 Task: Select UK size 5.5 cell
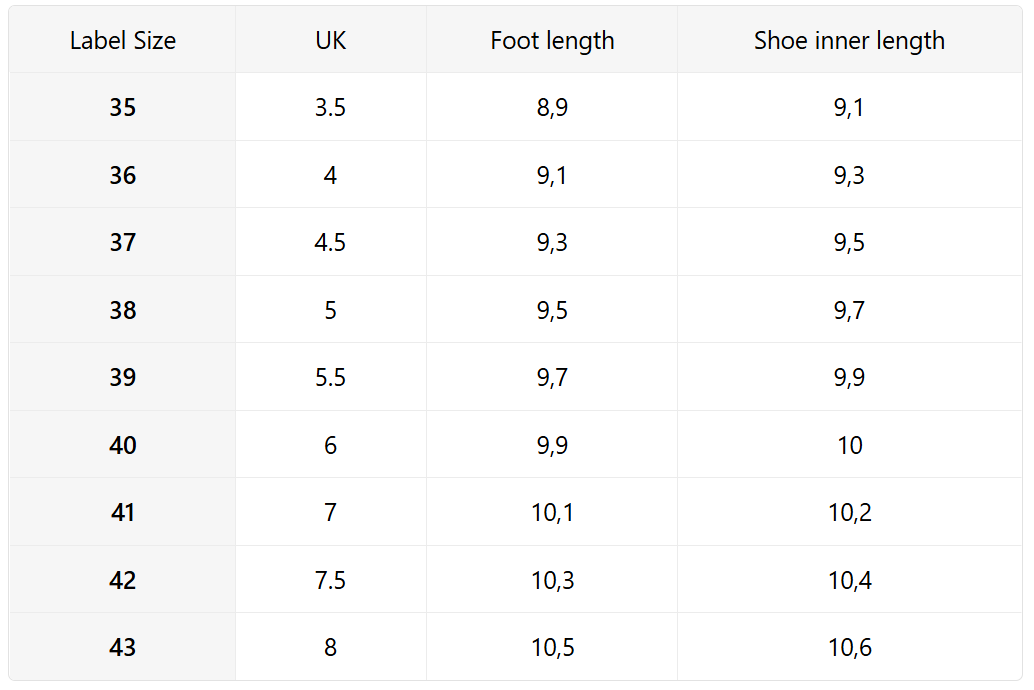(x=330, y=378)
